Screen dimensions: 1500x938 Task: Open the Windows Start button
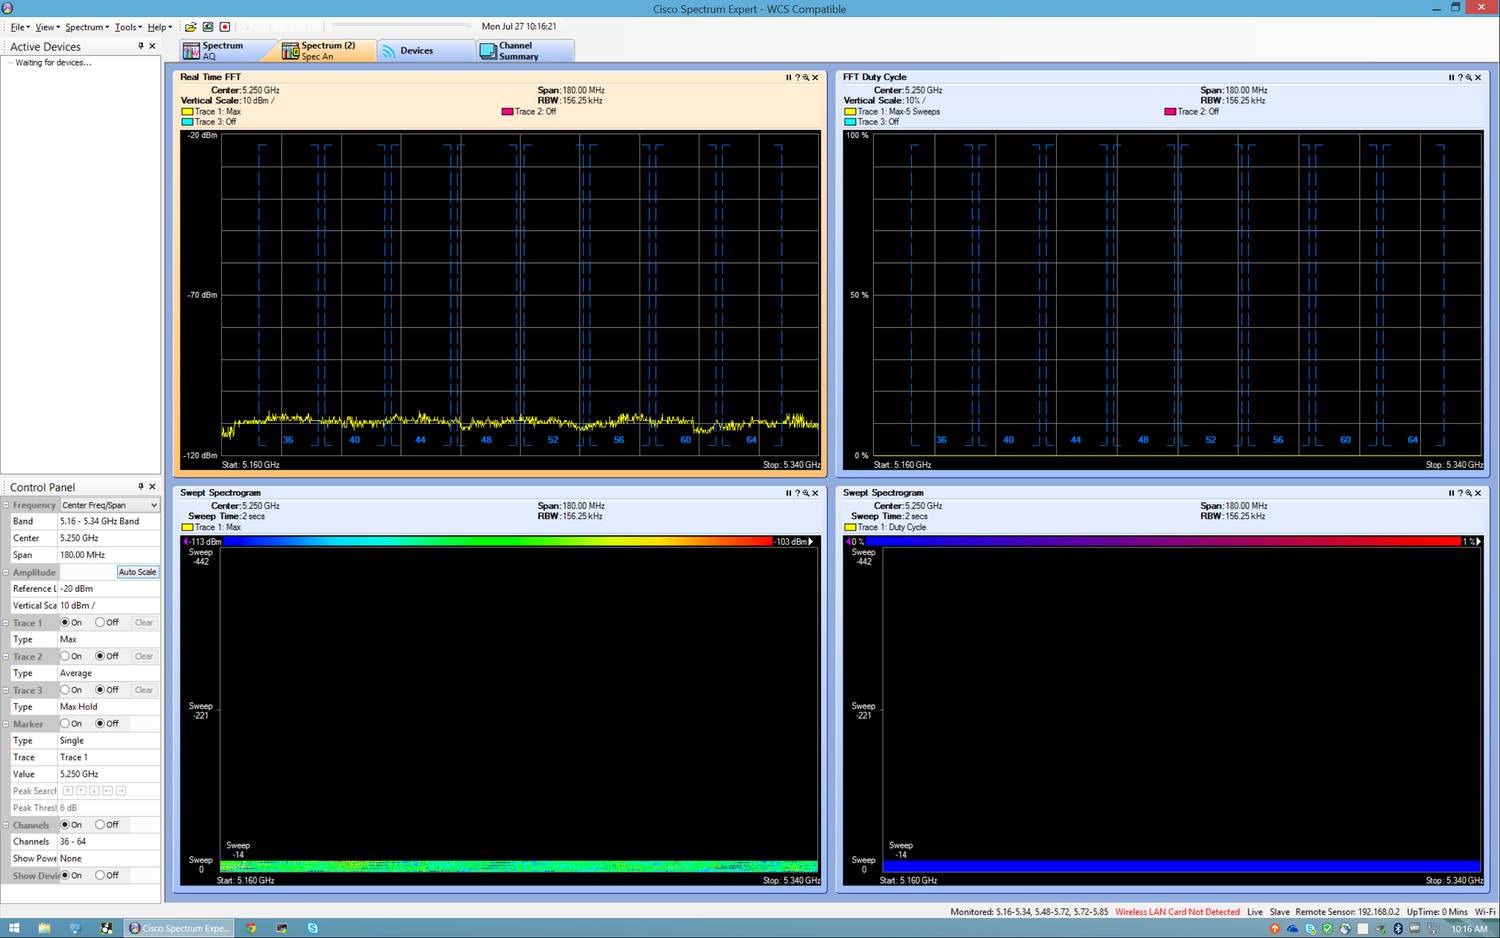coord(14,928)
